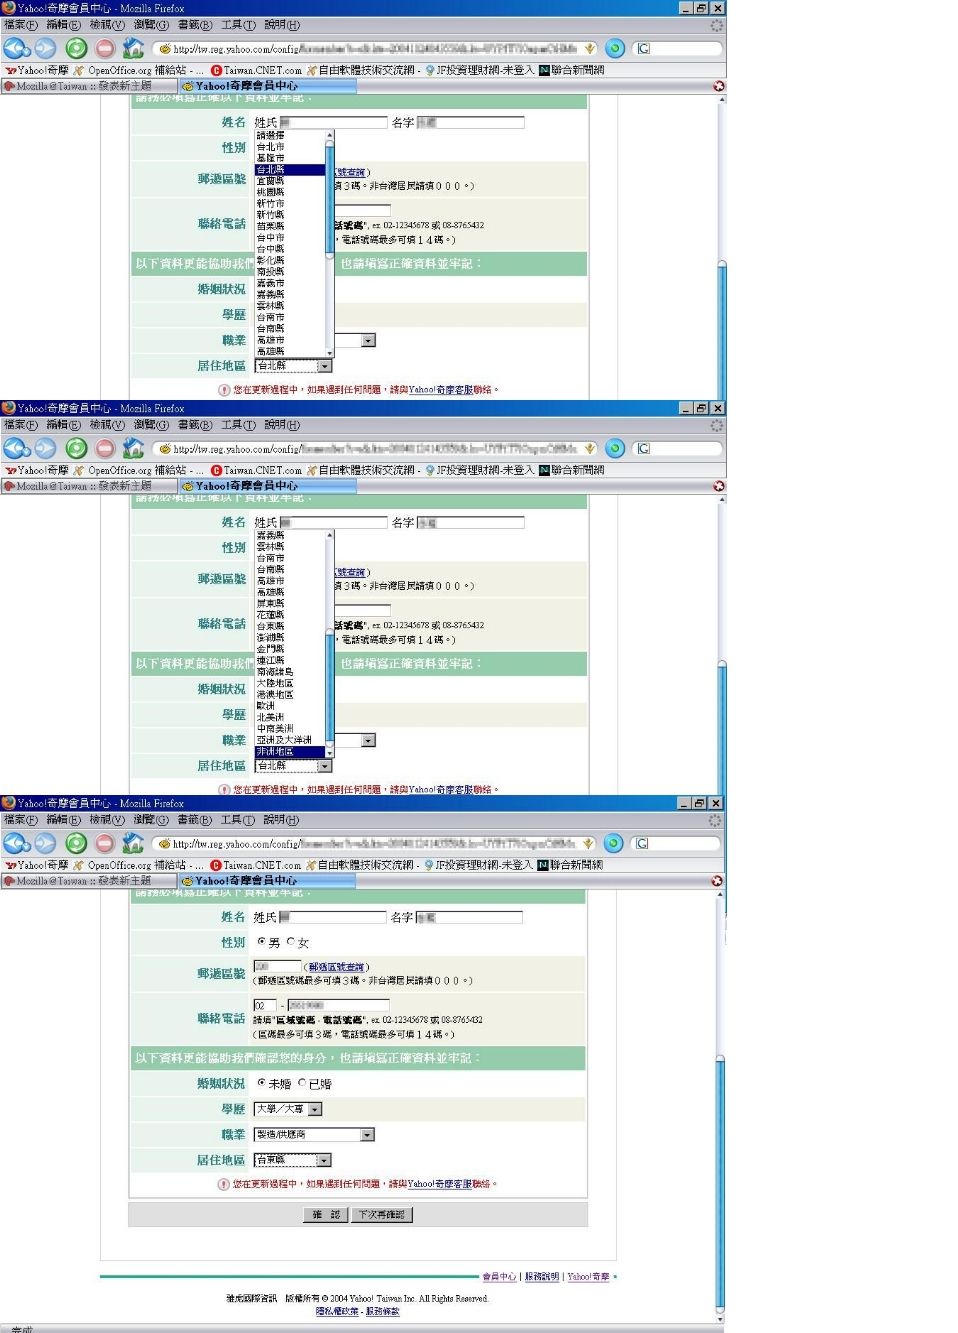This screenshot has width=958, height=1333.
Task: Click search engine icon in bottom window search box
Action: pos(642,843)
